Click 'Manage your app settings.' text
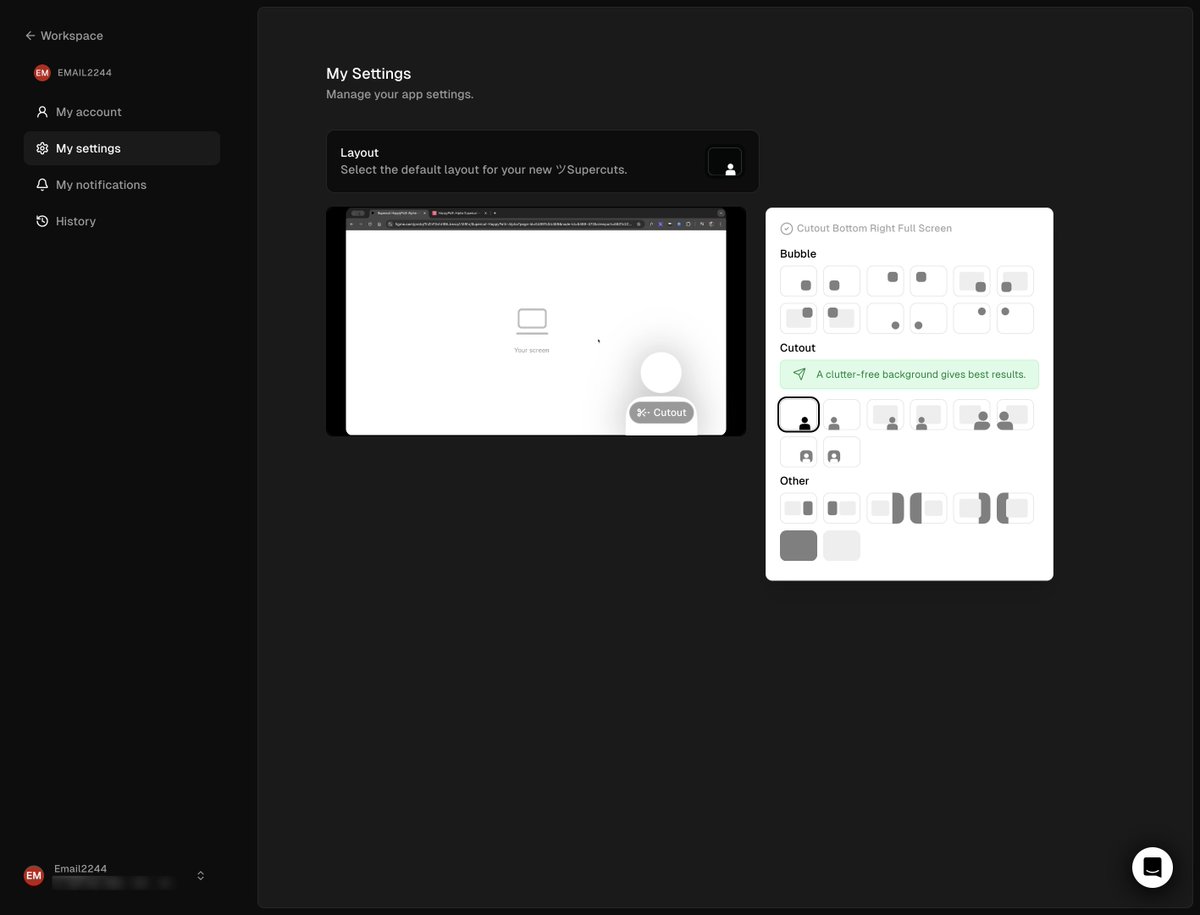 tap(400, 94)
